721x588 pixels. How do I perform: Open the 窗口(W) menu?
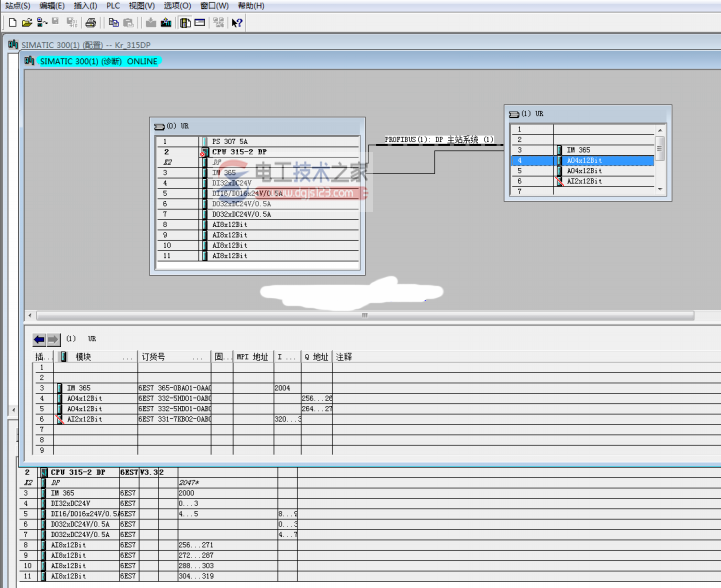[x=215, y=6]
